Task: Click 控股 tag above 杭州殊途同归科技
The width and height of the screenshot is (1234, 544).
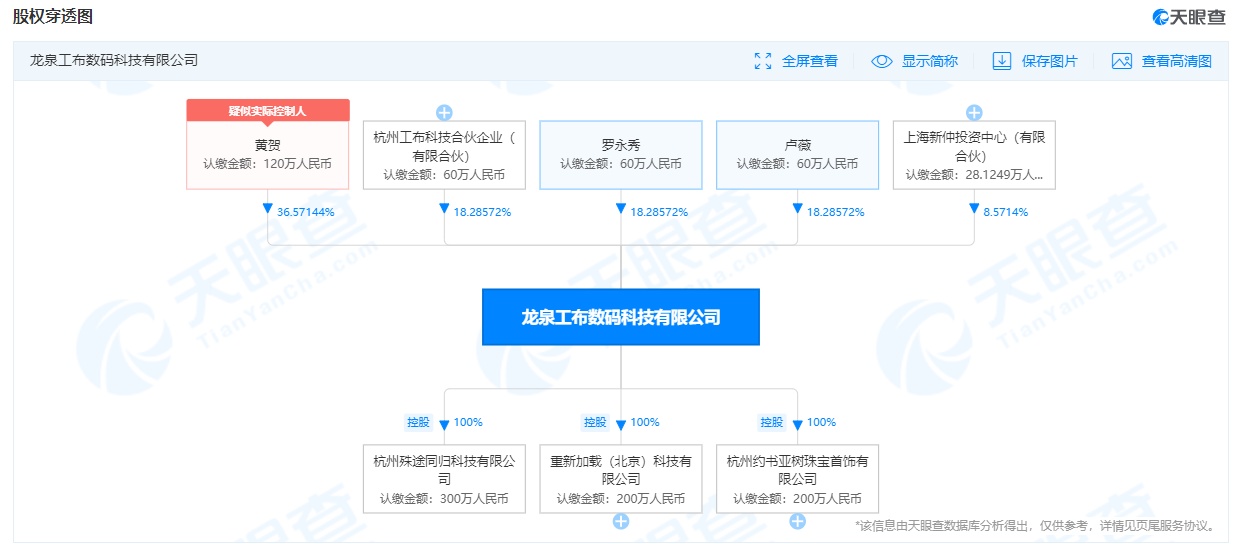Action: (418, 422)
